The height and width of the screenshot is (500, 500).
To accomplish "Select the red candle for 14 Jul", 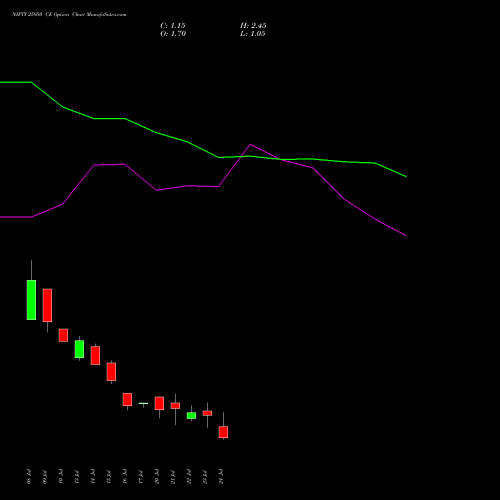I will pos(95,355).
